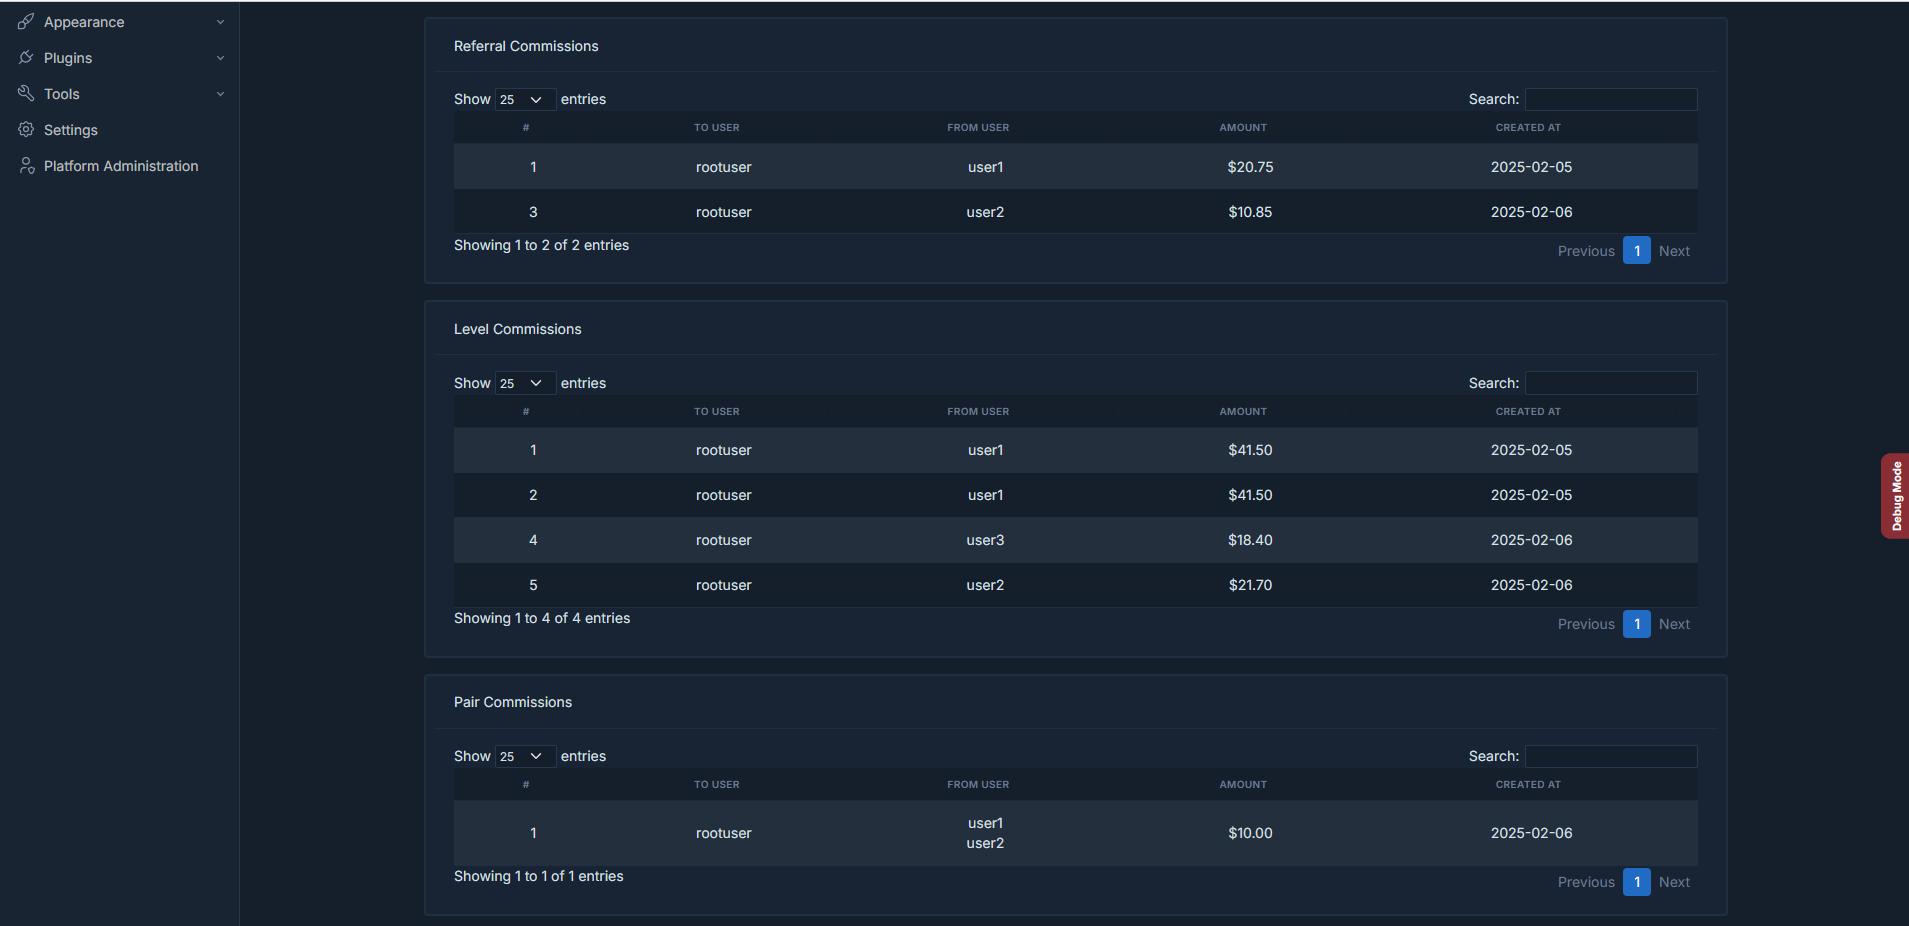Open Show entries dropdown under Level Commissions

click(x=524, y=382)
